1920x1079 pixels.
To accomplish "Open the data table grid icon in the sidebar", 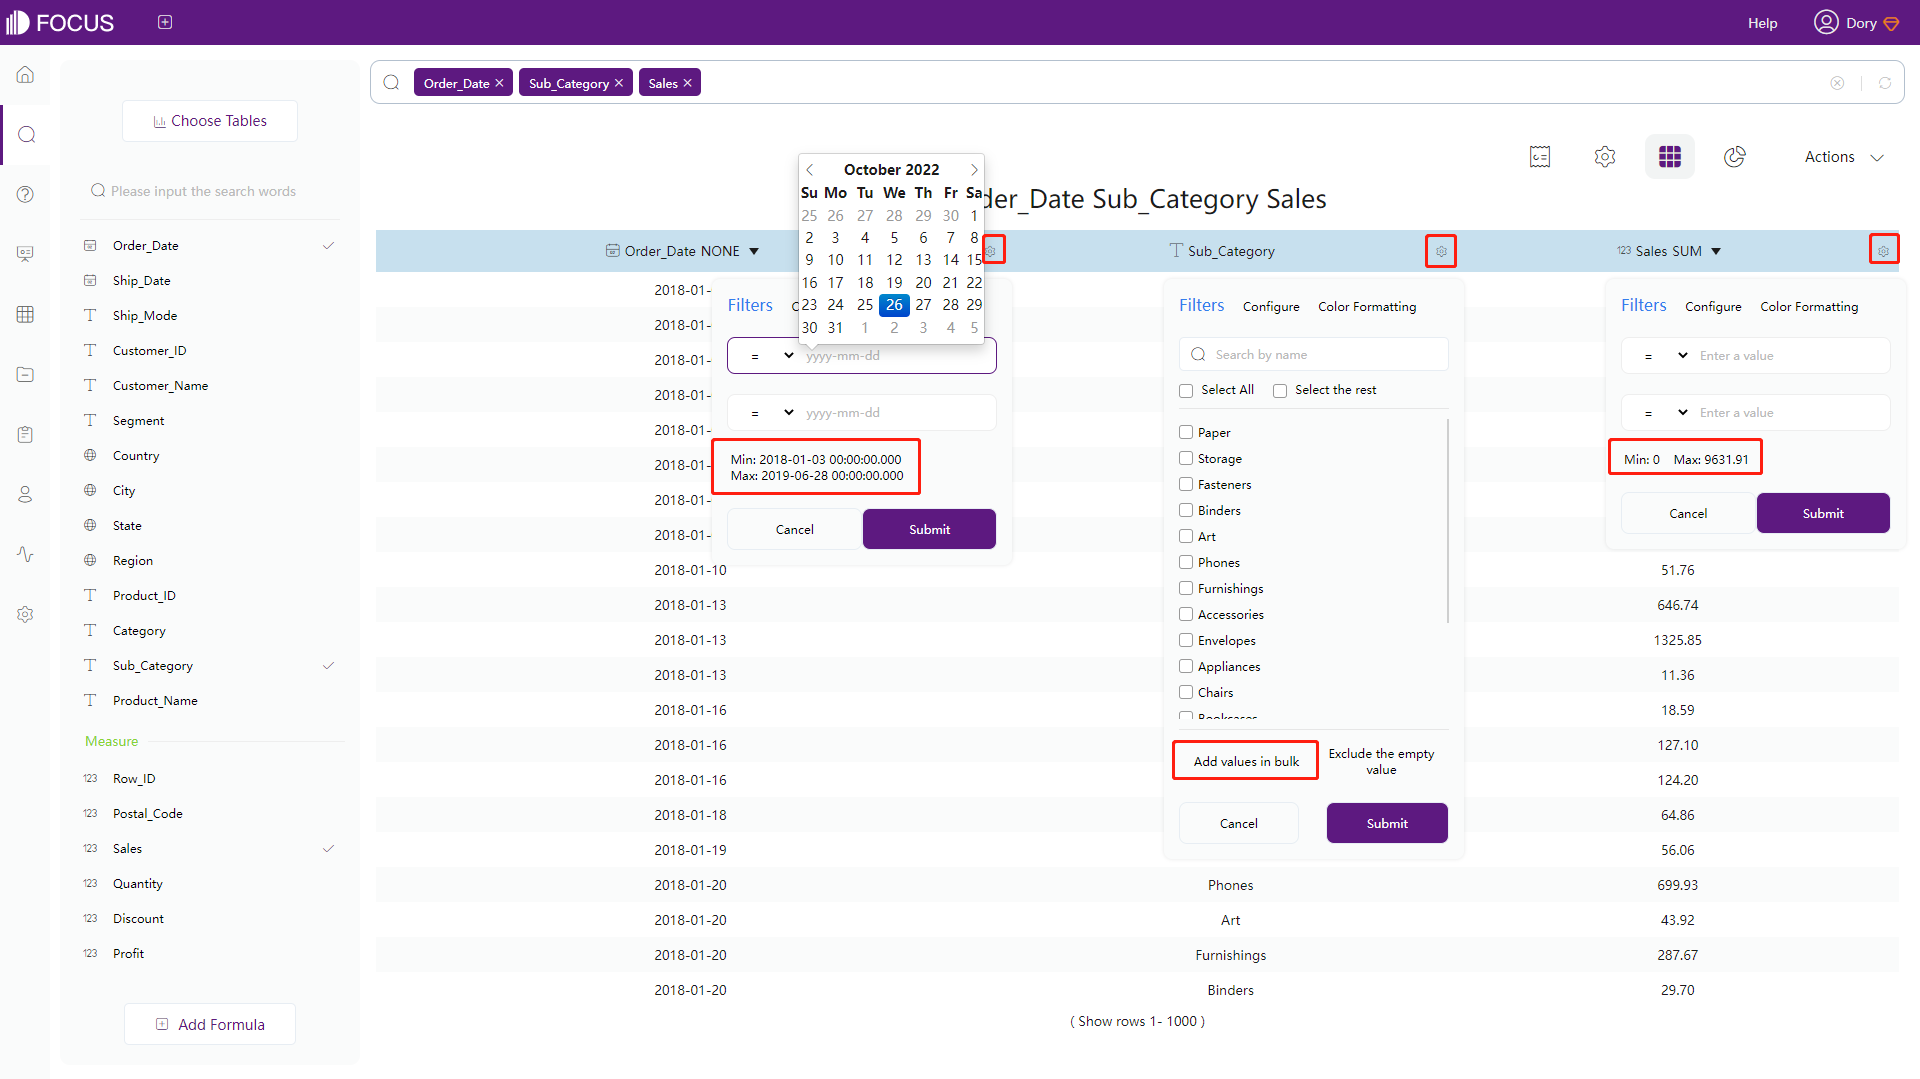I will pyautogui.click(x=26, y=314).
